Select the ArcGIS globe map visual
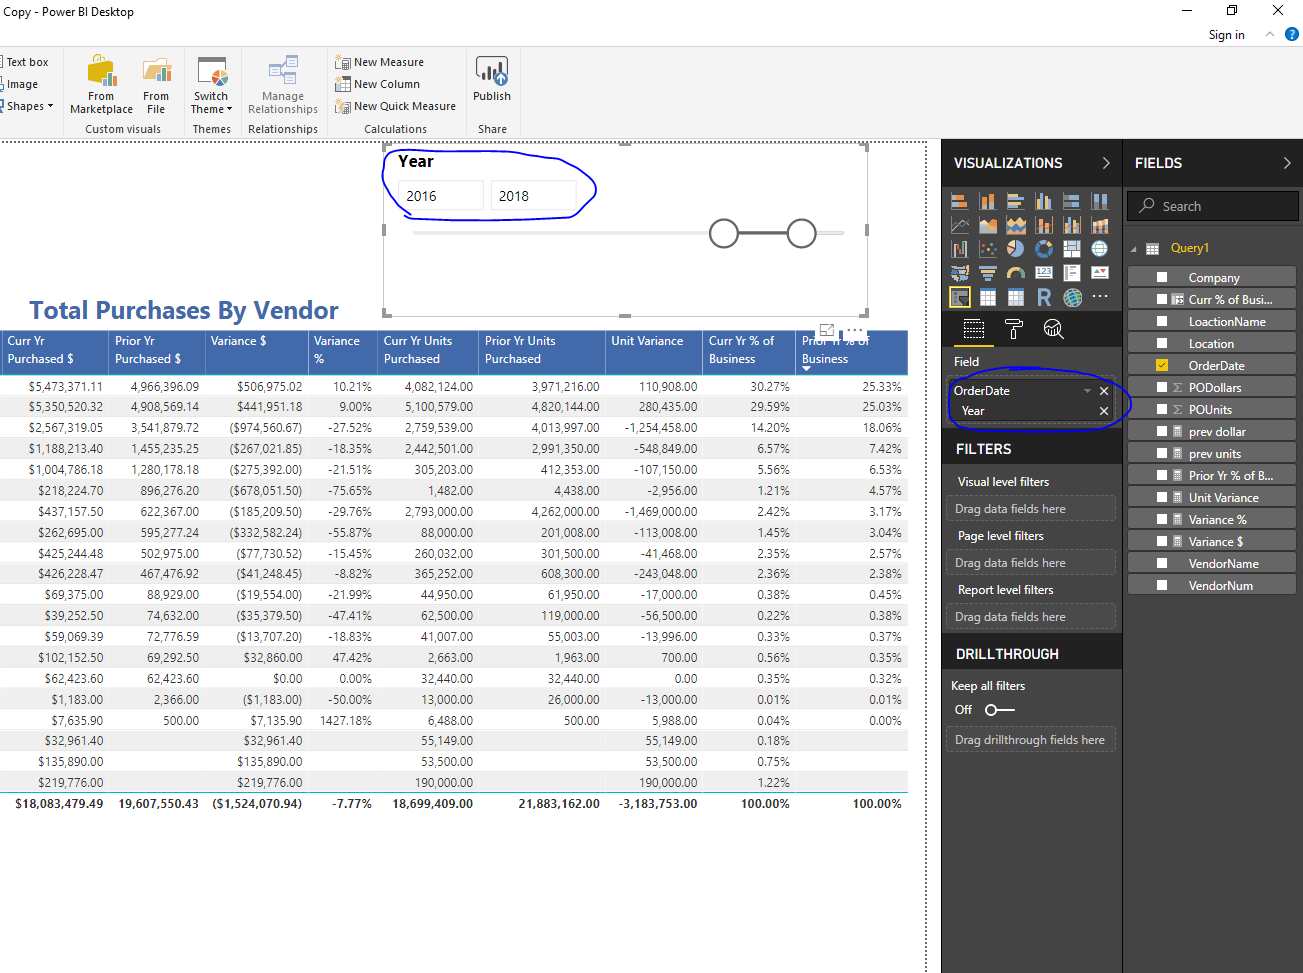The height and width of the screenshot is (973, 1303). tap(1072, 297)
